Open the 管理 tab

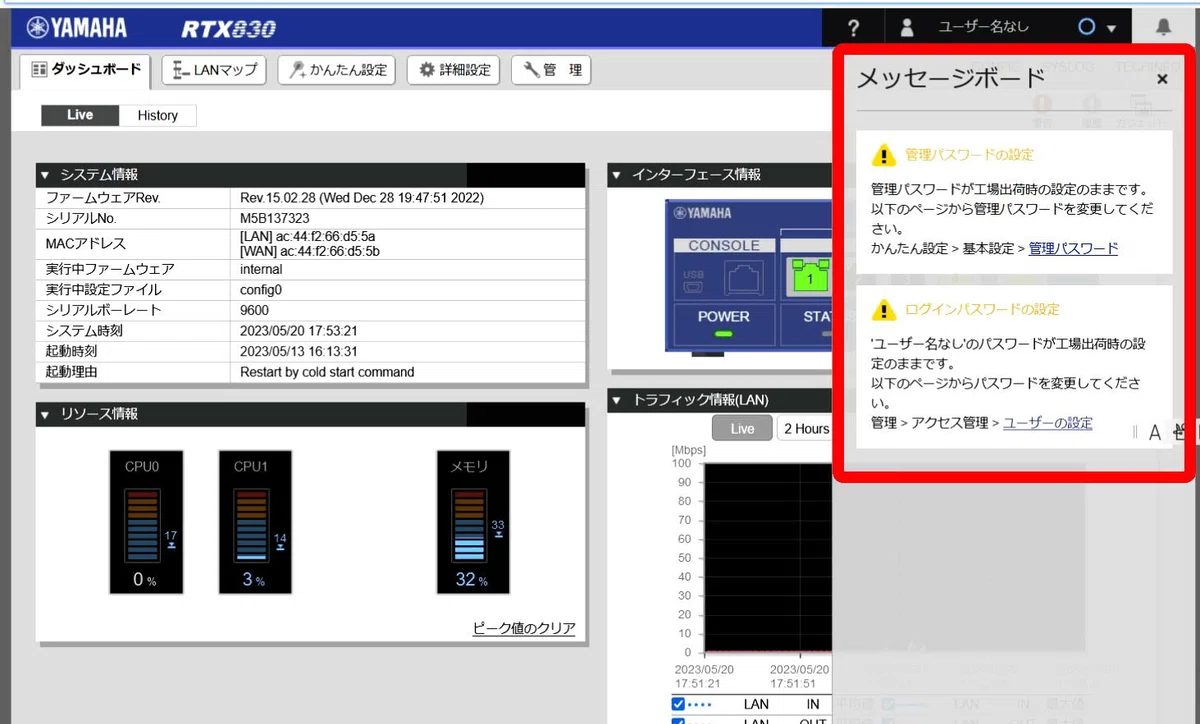point(551,70)
